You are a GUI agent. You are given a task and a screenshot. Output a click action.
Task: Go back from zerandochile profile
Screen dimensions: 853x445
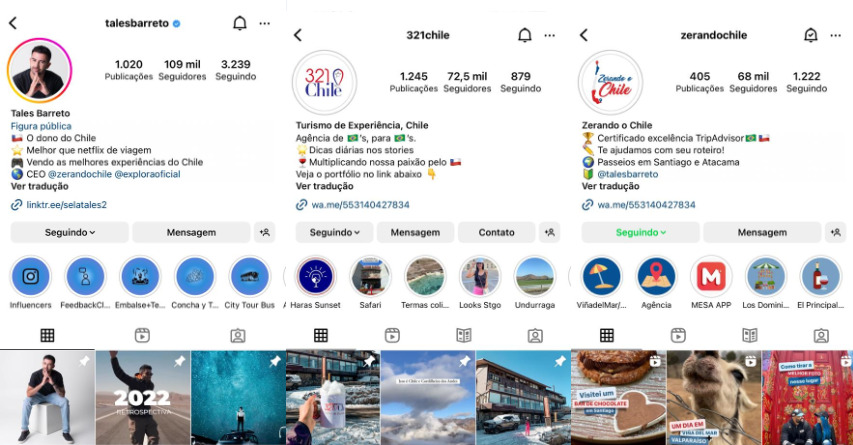(584, 35)
